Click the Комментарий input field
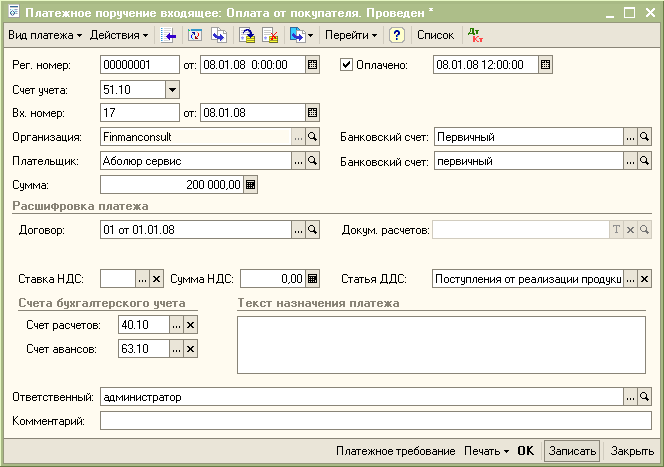This screenshot has width=664, height=467. click(376, 421)
